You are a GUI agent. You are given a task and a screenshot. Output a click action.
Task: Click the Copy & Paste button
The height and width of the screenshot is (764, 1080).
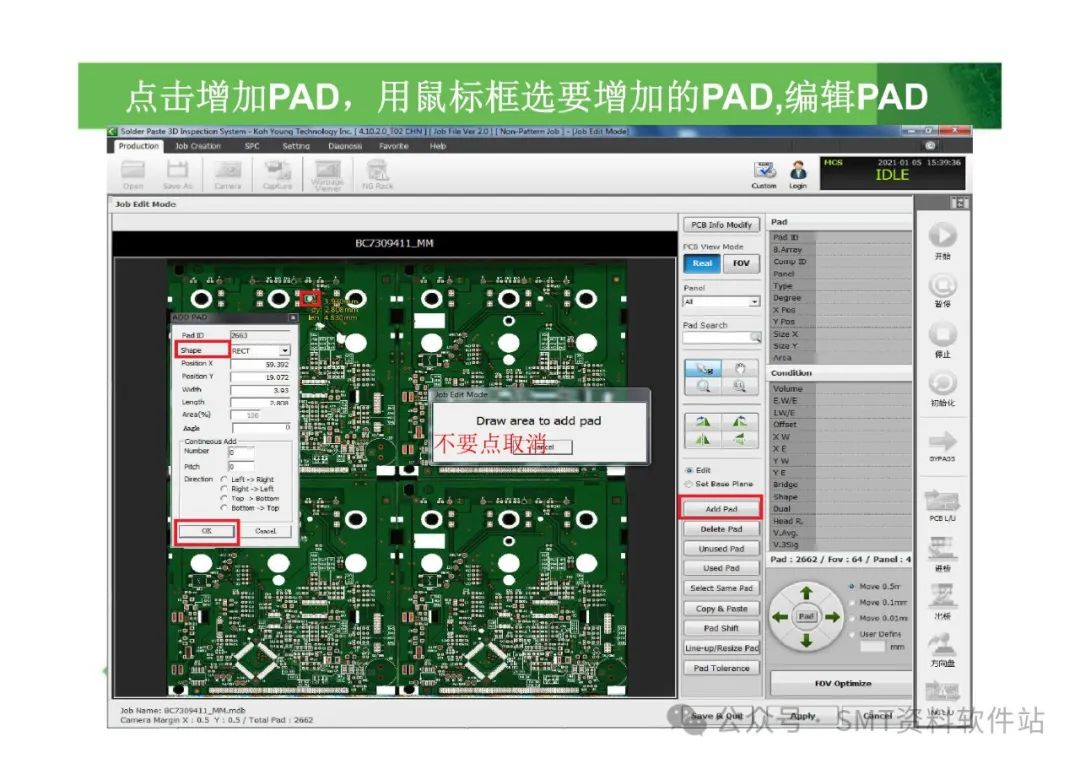pyautogui.click(x=721, y=609)
